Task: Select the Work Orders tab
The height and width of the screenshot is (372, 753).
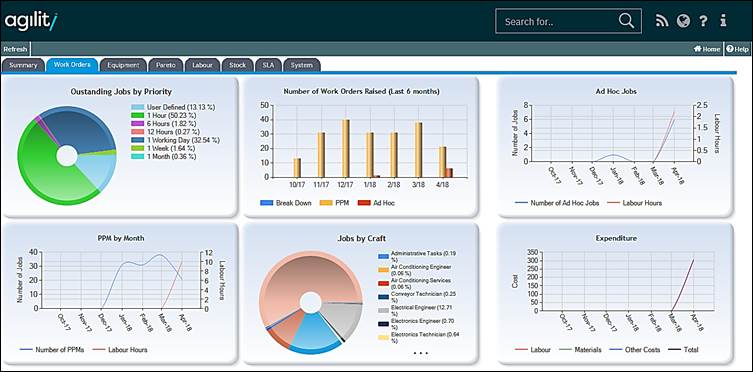Action: [72, 65]
